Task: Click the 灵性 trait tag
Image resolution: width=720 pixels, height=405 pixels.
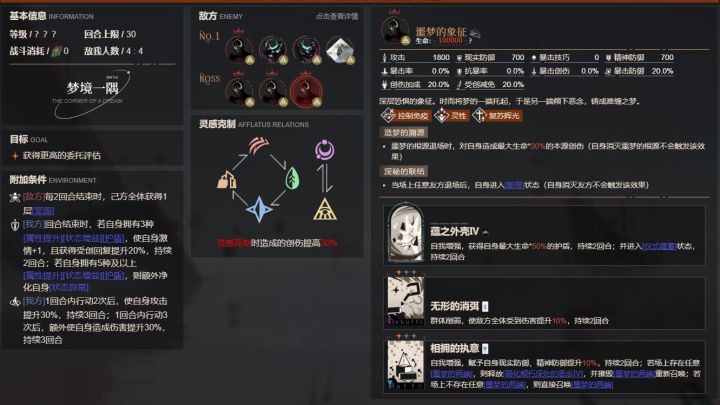Action: 452,116
